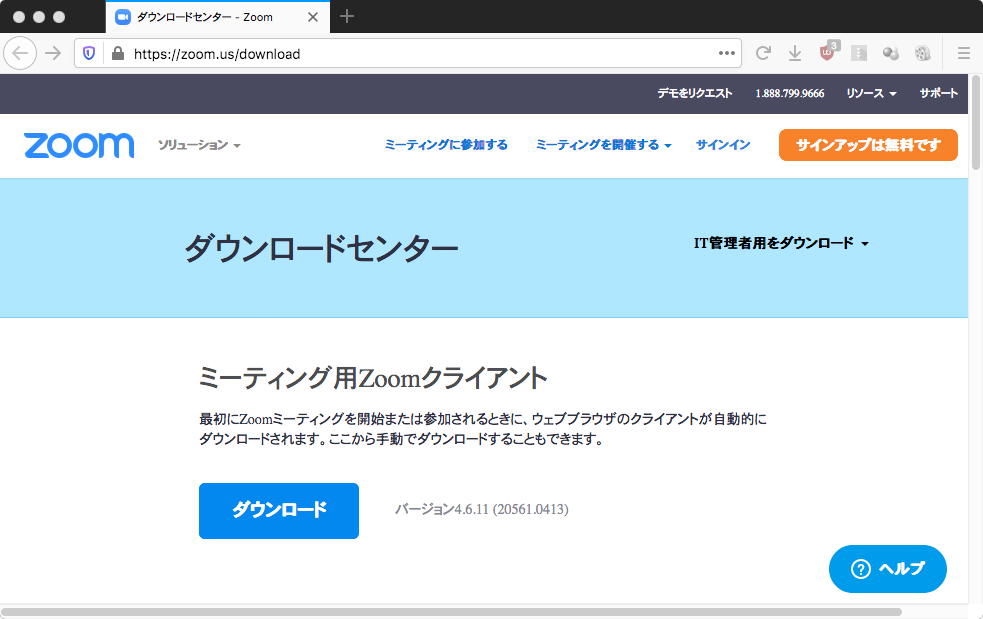Expand the ソリューション menu
Viewport: 983px width, 619px height.
(x=199, y=145)
